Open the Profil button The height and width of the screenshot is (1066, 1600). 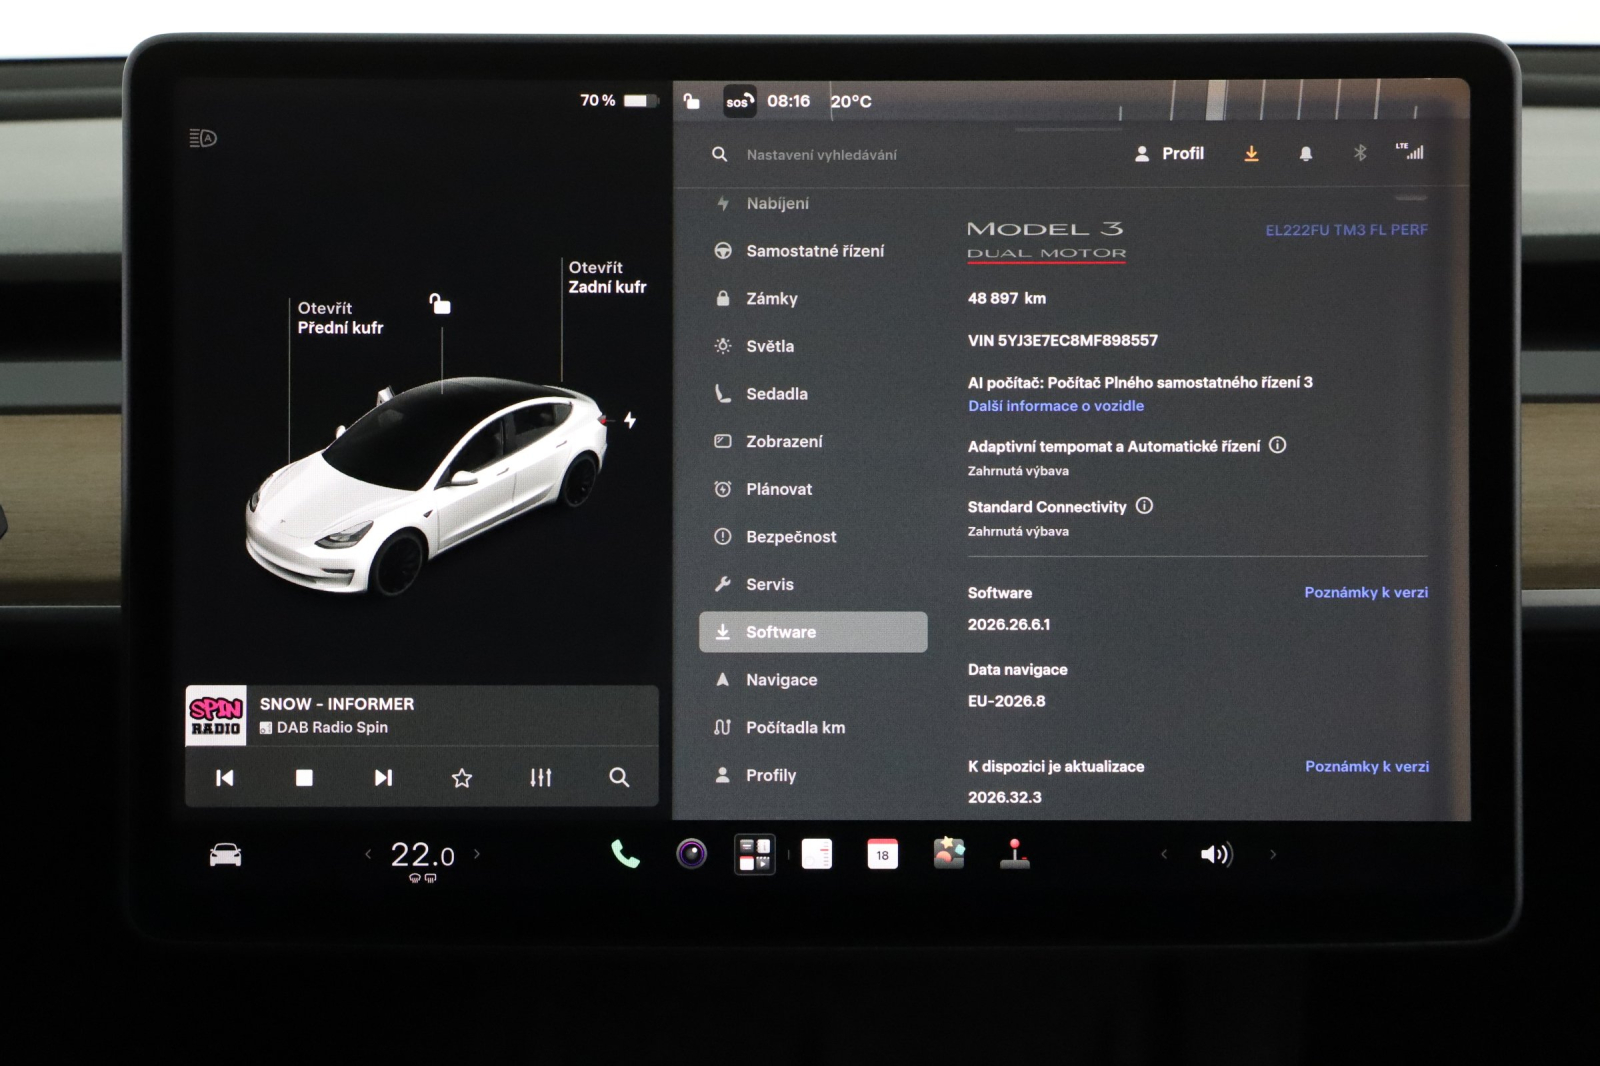point(1169,153)
